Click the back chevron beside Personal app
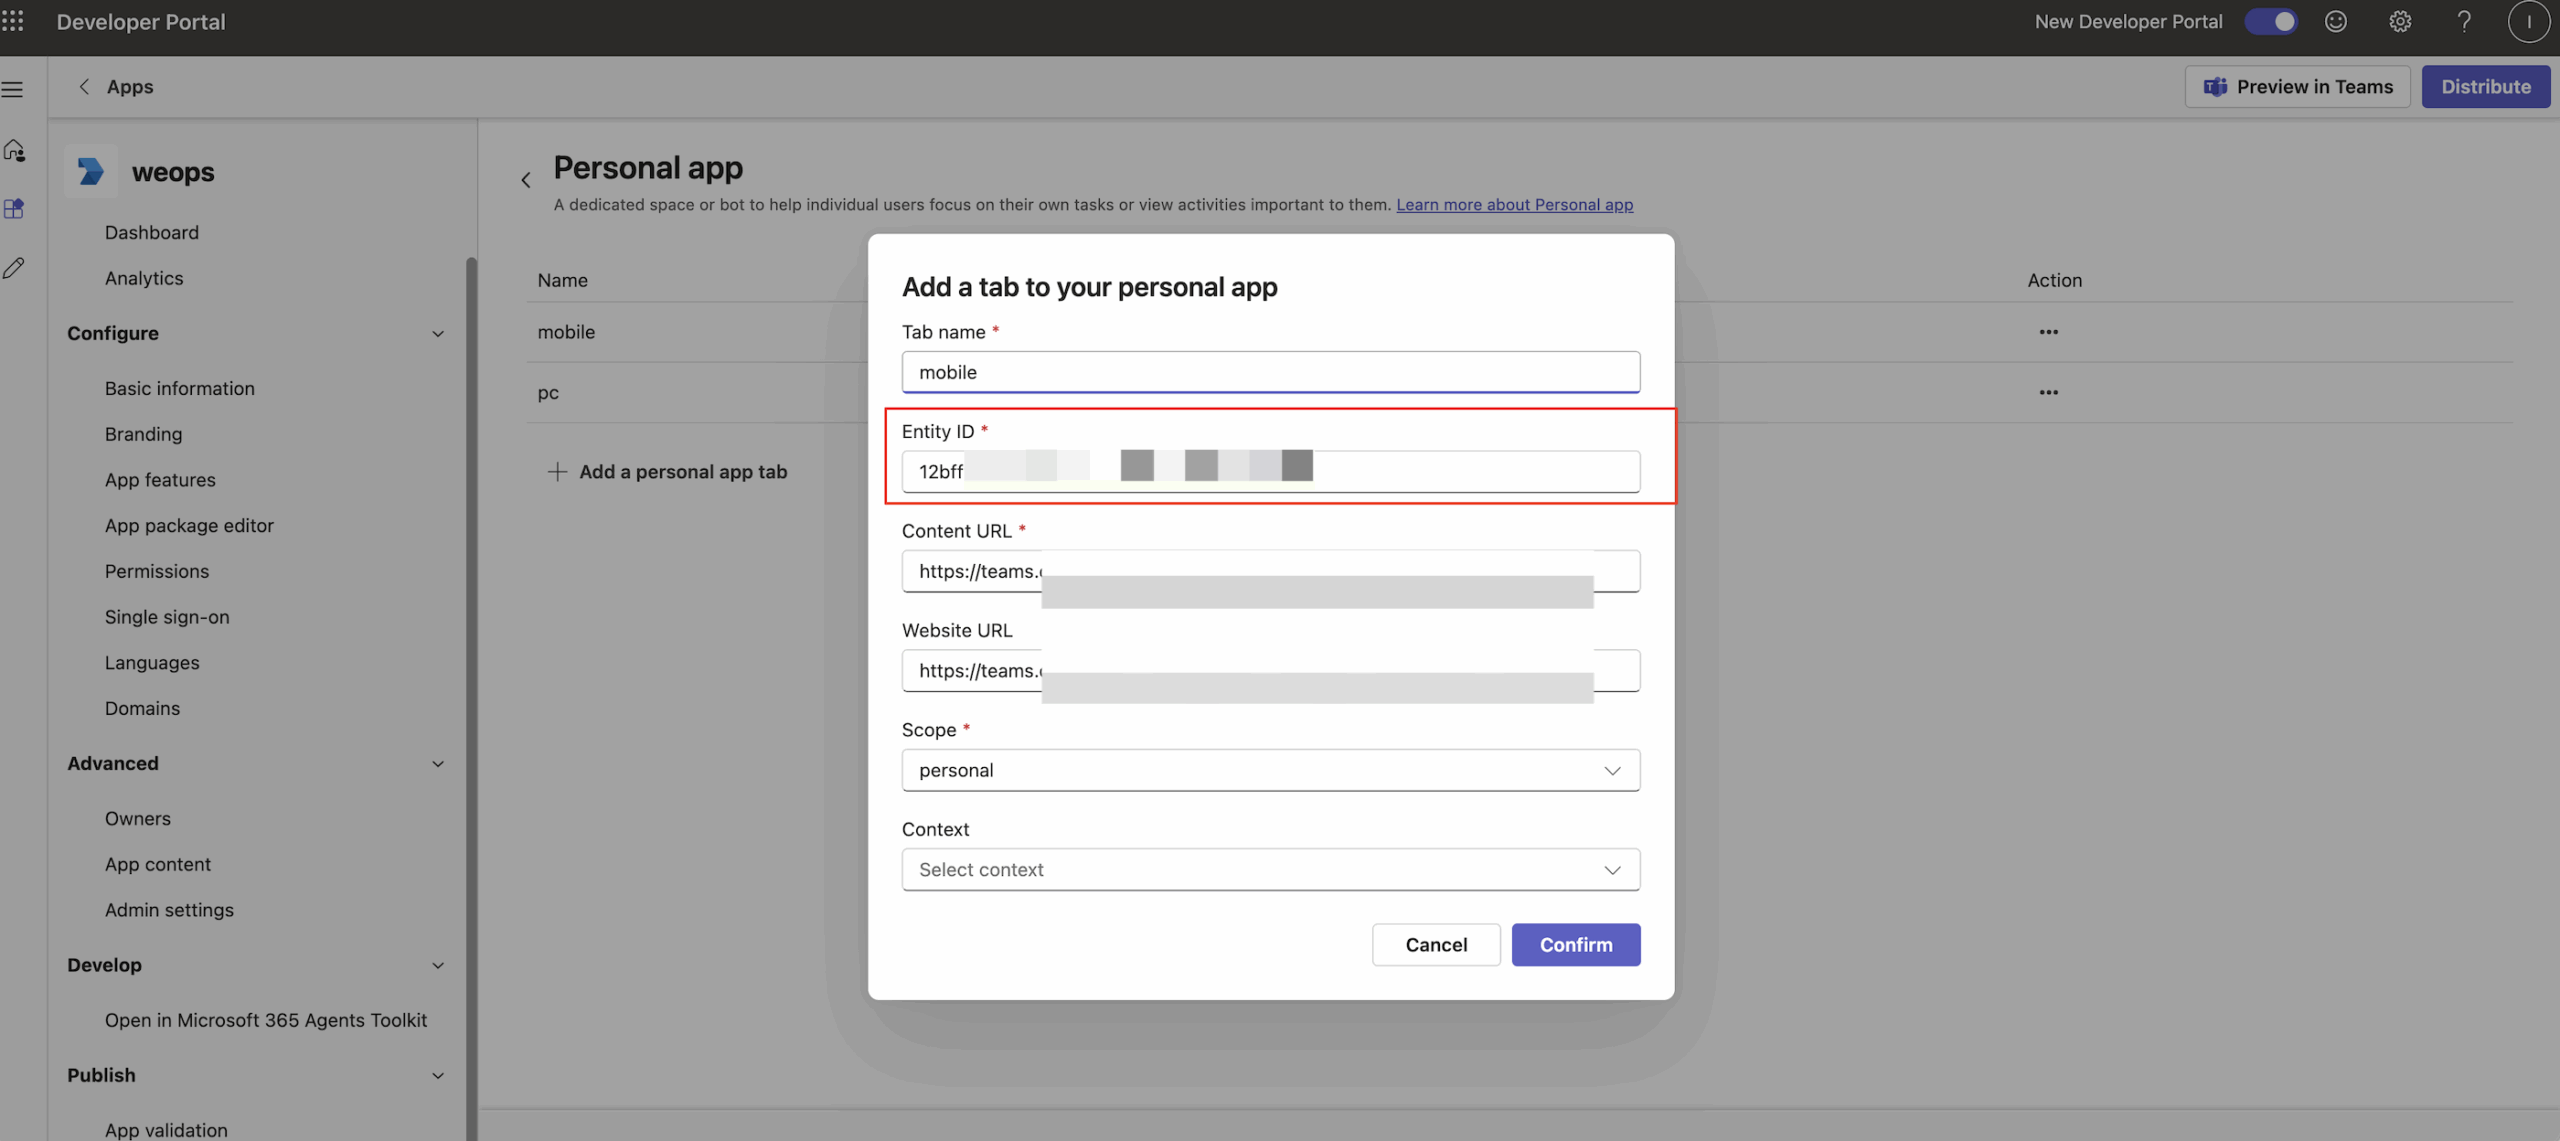This screenshot has height=1141, width=2560. click(526, 180)
